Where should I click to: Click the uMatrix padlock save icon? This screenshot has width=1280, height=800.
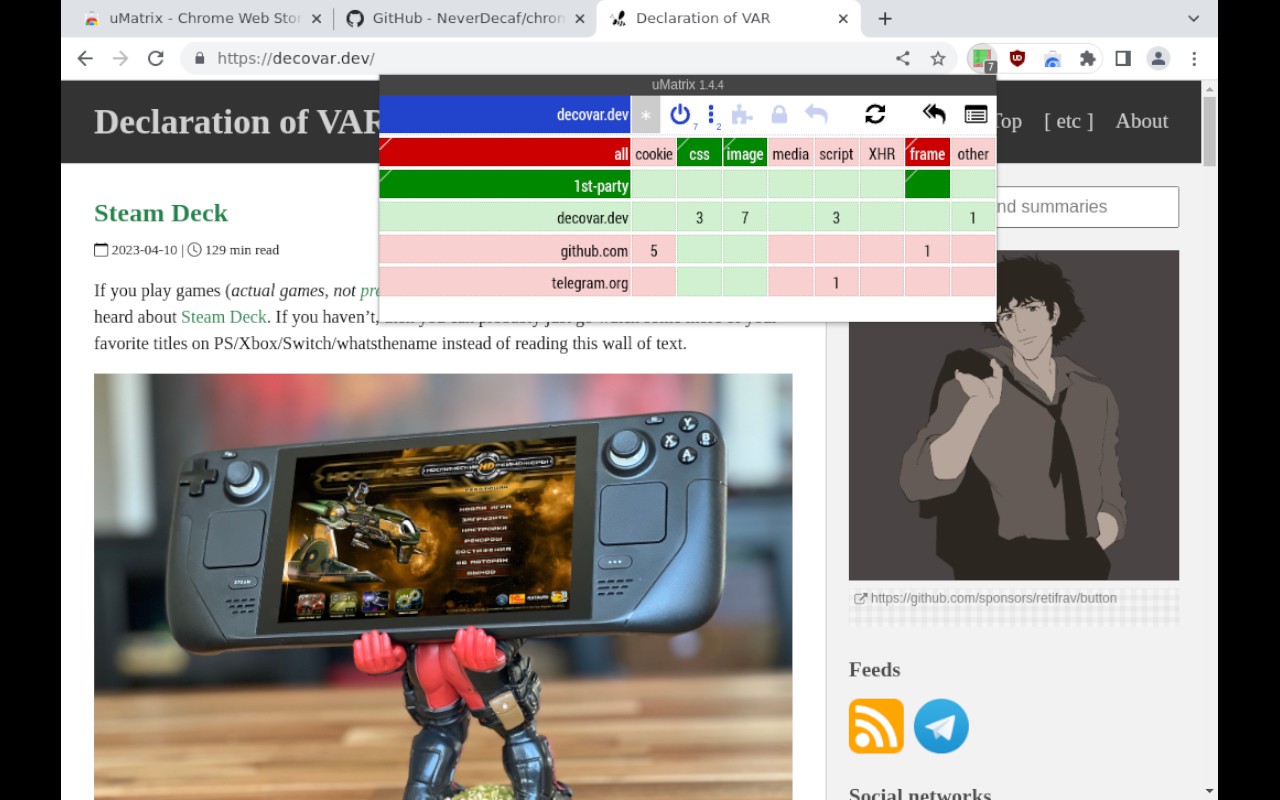(780, 114)
